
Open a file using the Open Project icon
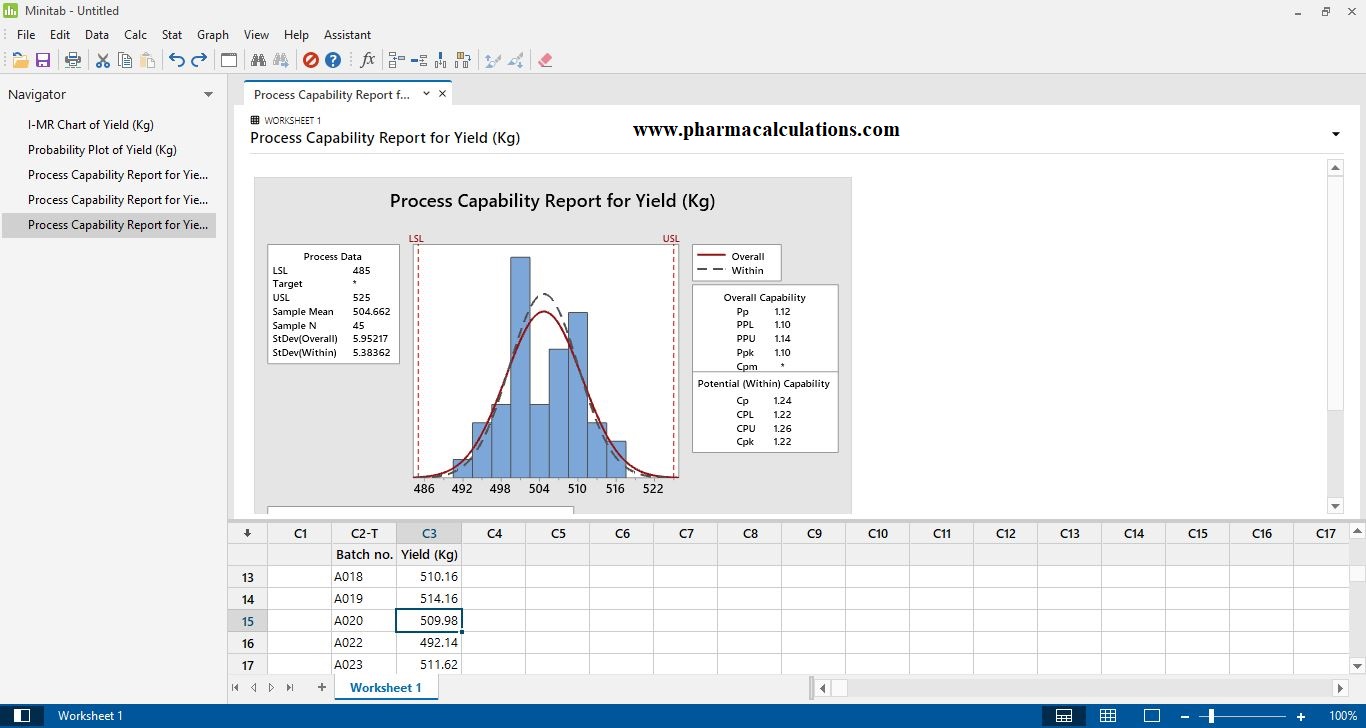click(x=20, y=59)
